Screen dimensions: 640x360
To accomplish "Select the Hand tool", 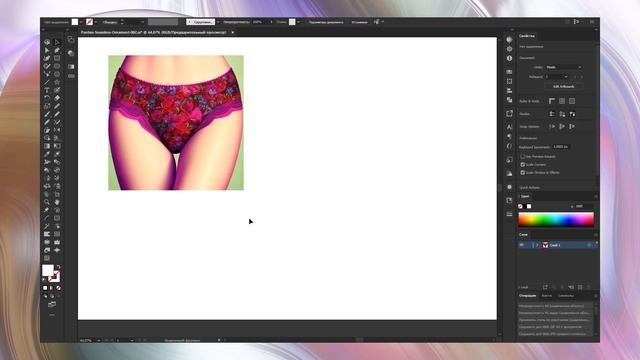I will (x=57, y=202).
